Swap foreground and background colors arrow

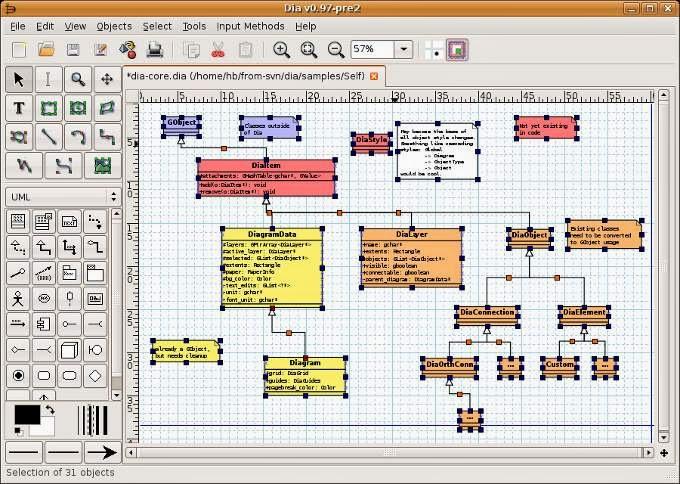pos(50,410)
